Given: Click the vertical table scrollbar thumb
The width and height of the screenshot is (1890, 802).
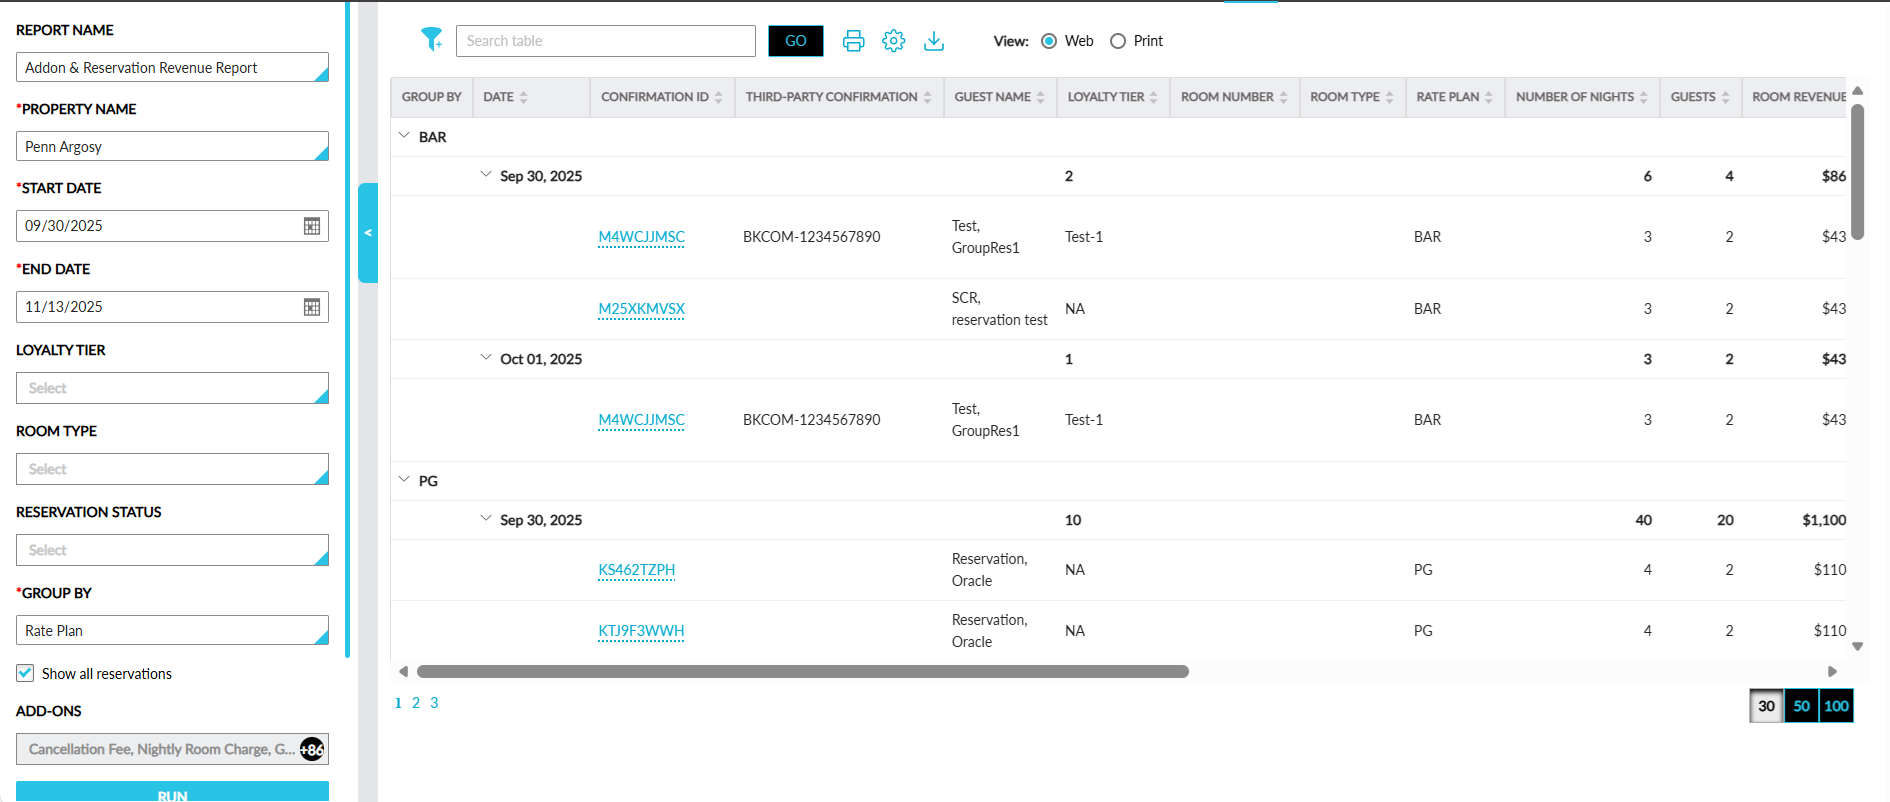Looking at the screenshot, I should [1858, 172].
